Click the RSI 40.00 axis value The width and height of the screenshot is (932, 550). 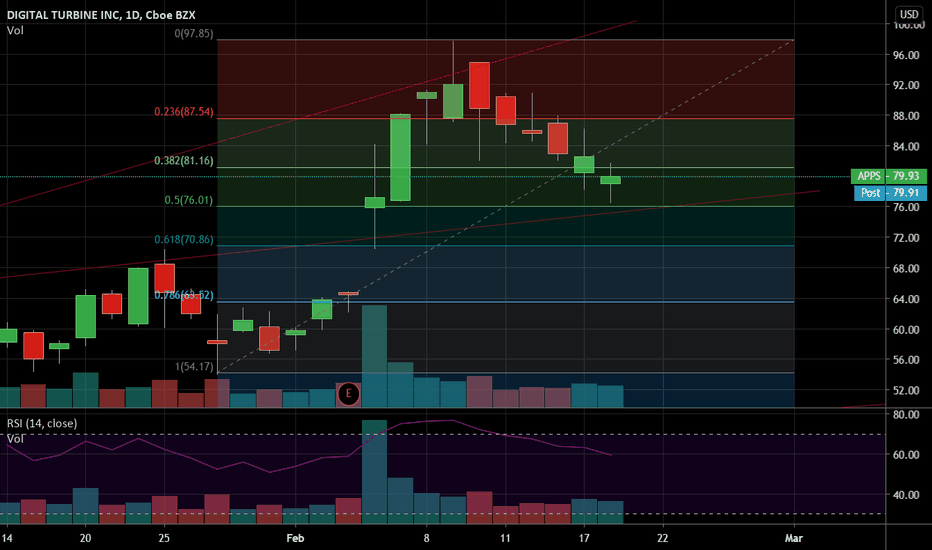pyautogui.click(x=906, y=495)
